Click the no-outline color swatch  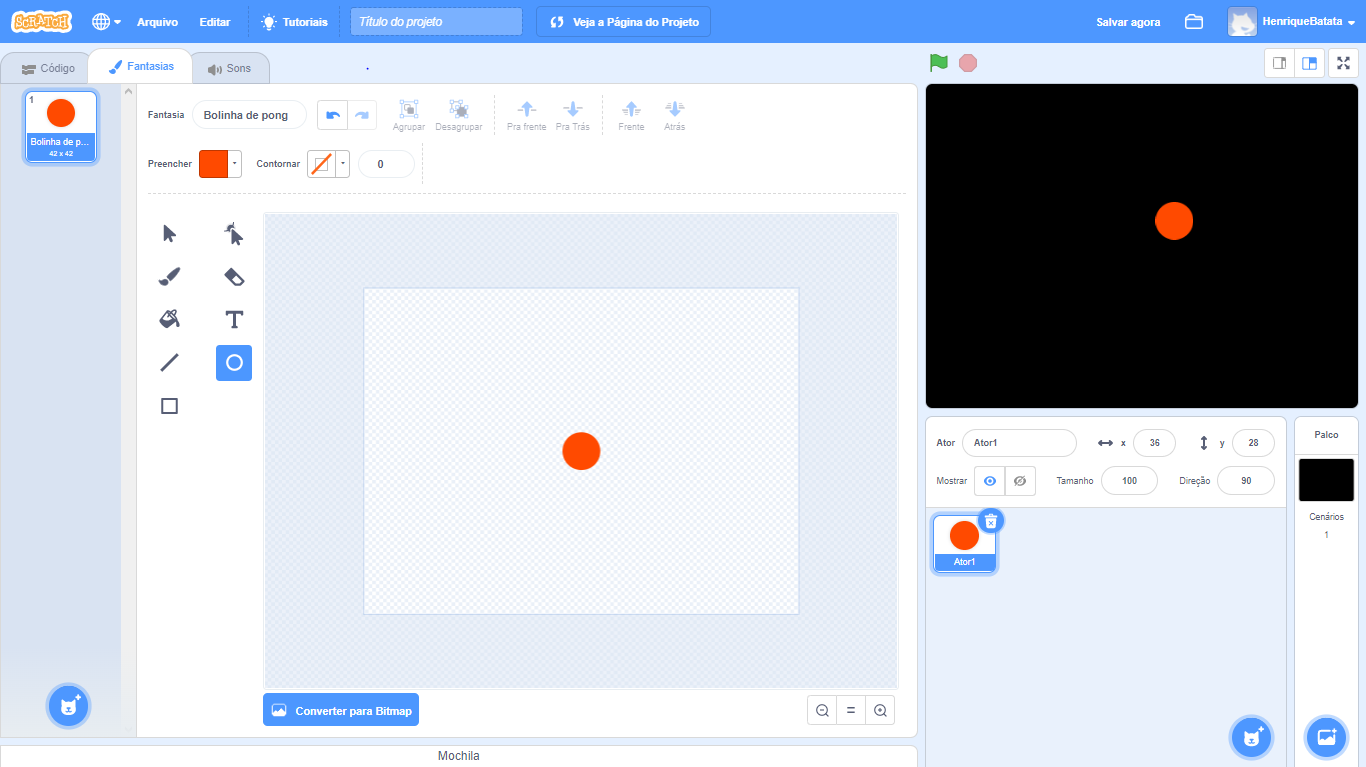(321, 164)
